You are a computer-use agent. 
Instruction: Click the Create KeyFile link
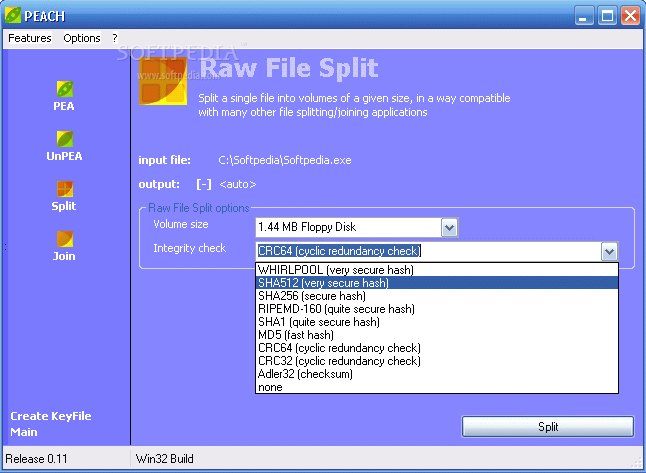coord(51,416)
